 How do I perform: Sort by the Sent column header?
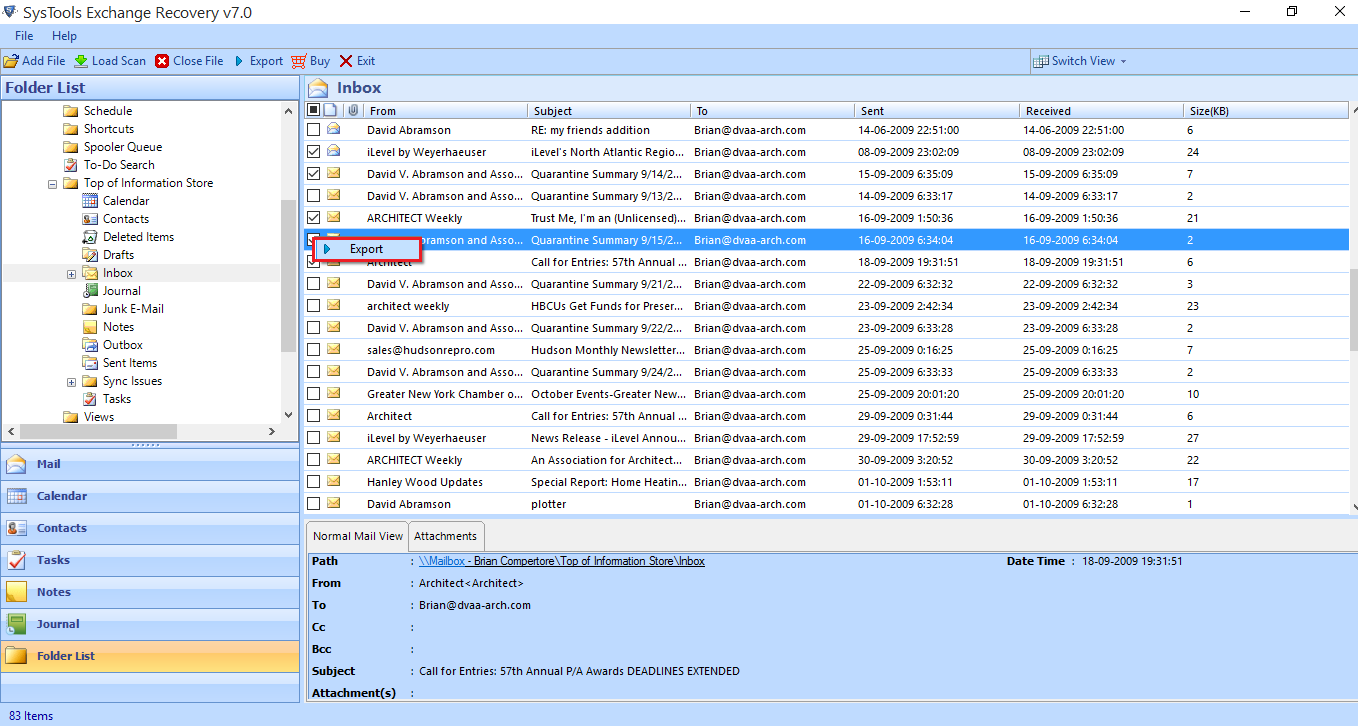[x=937, y=111]
